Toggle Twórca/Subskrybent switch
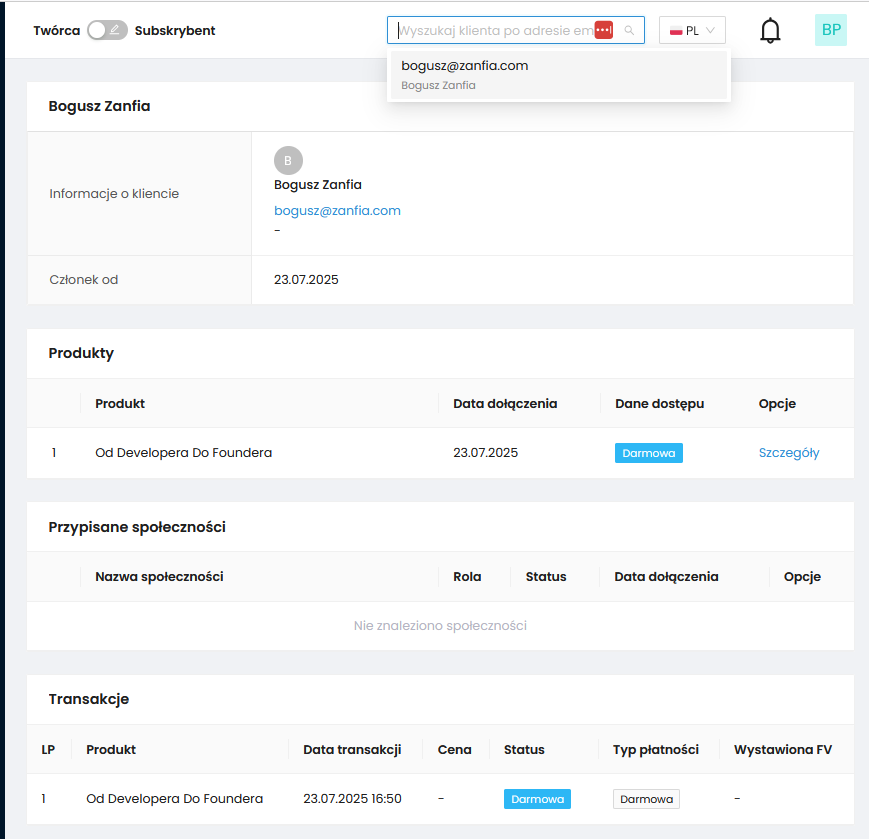Screen dimensions: 869x839 pos(107,30)
